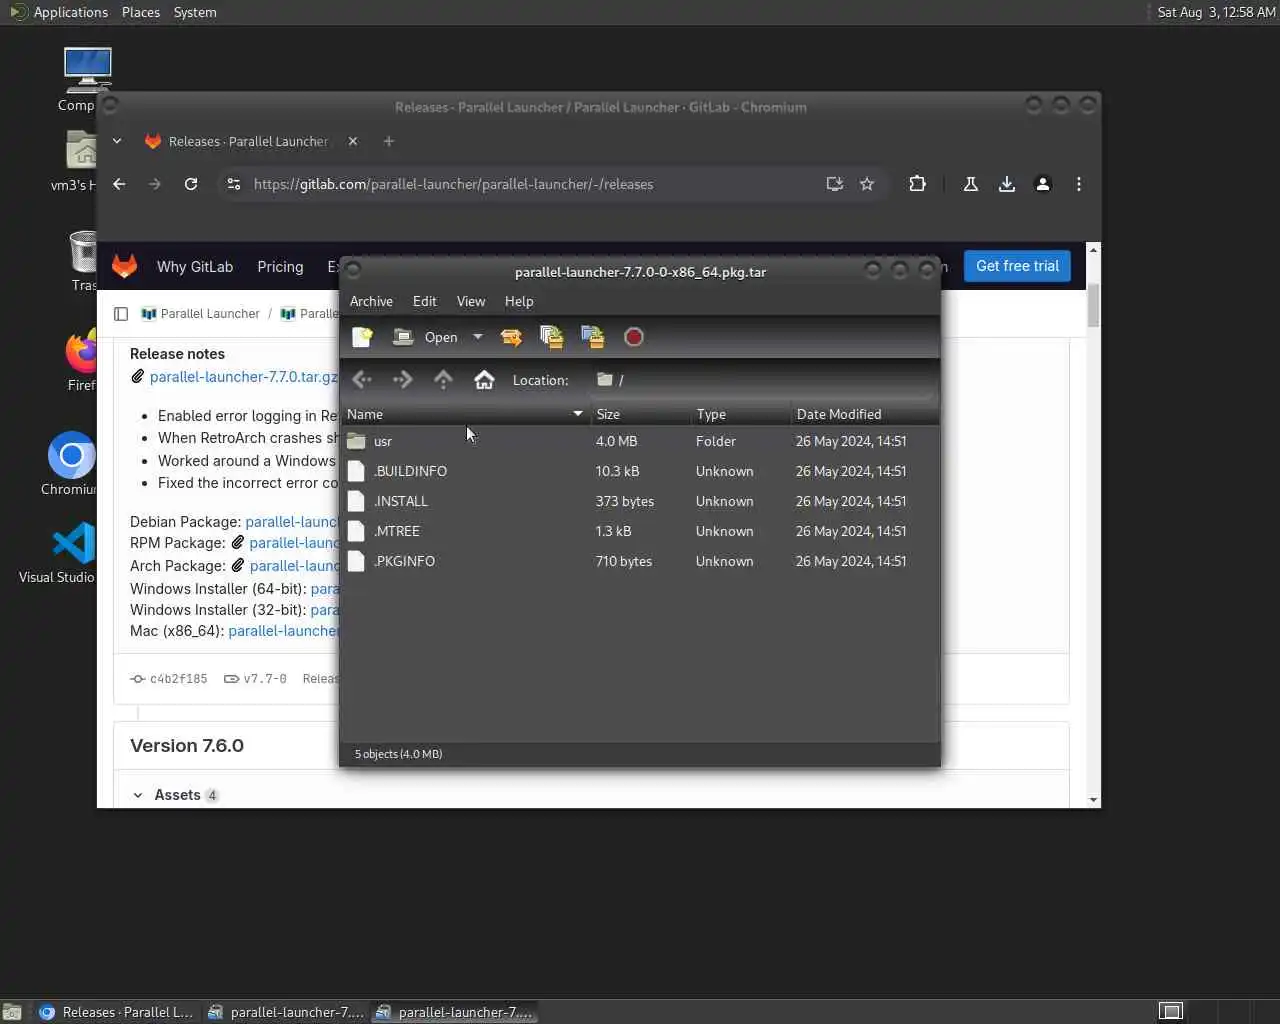1280x1024 pixels.
Task: Open the Pricing link on GitLab
Action: point(280,267)
